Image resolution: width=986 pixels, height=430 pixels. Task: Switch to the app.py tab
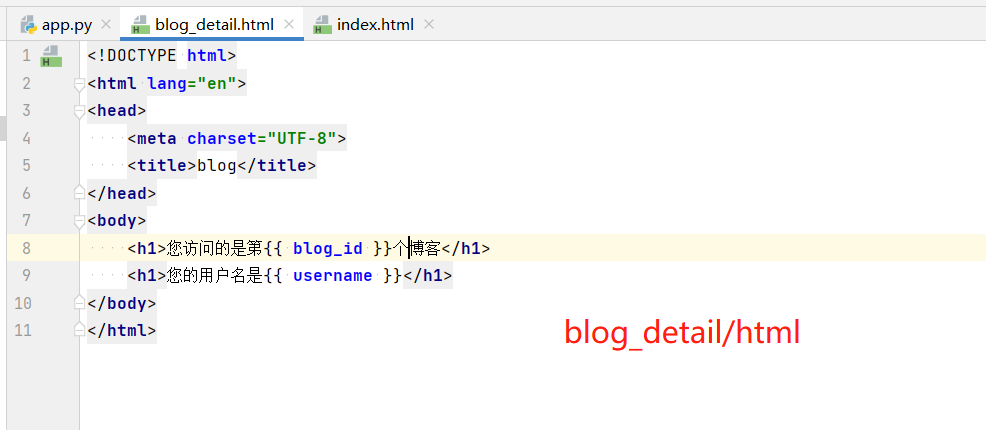click(66, 25)
